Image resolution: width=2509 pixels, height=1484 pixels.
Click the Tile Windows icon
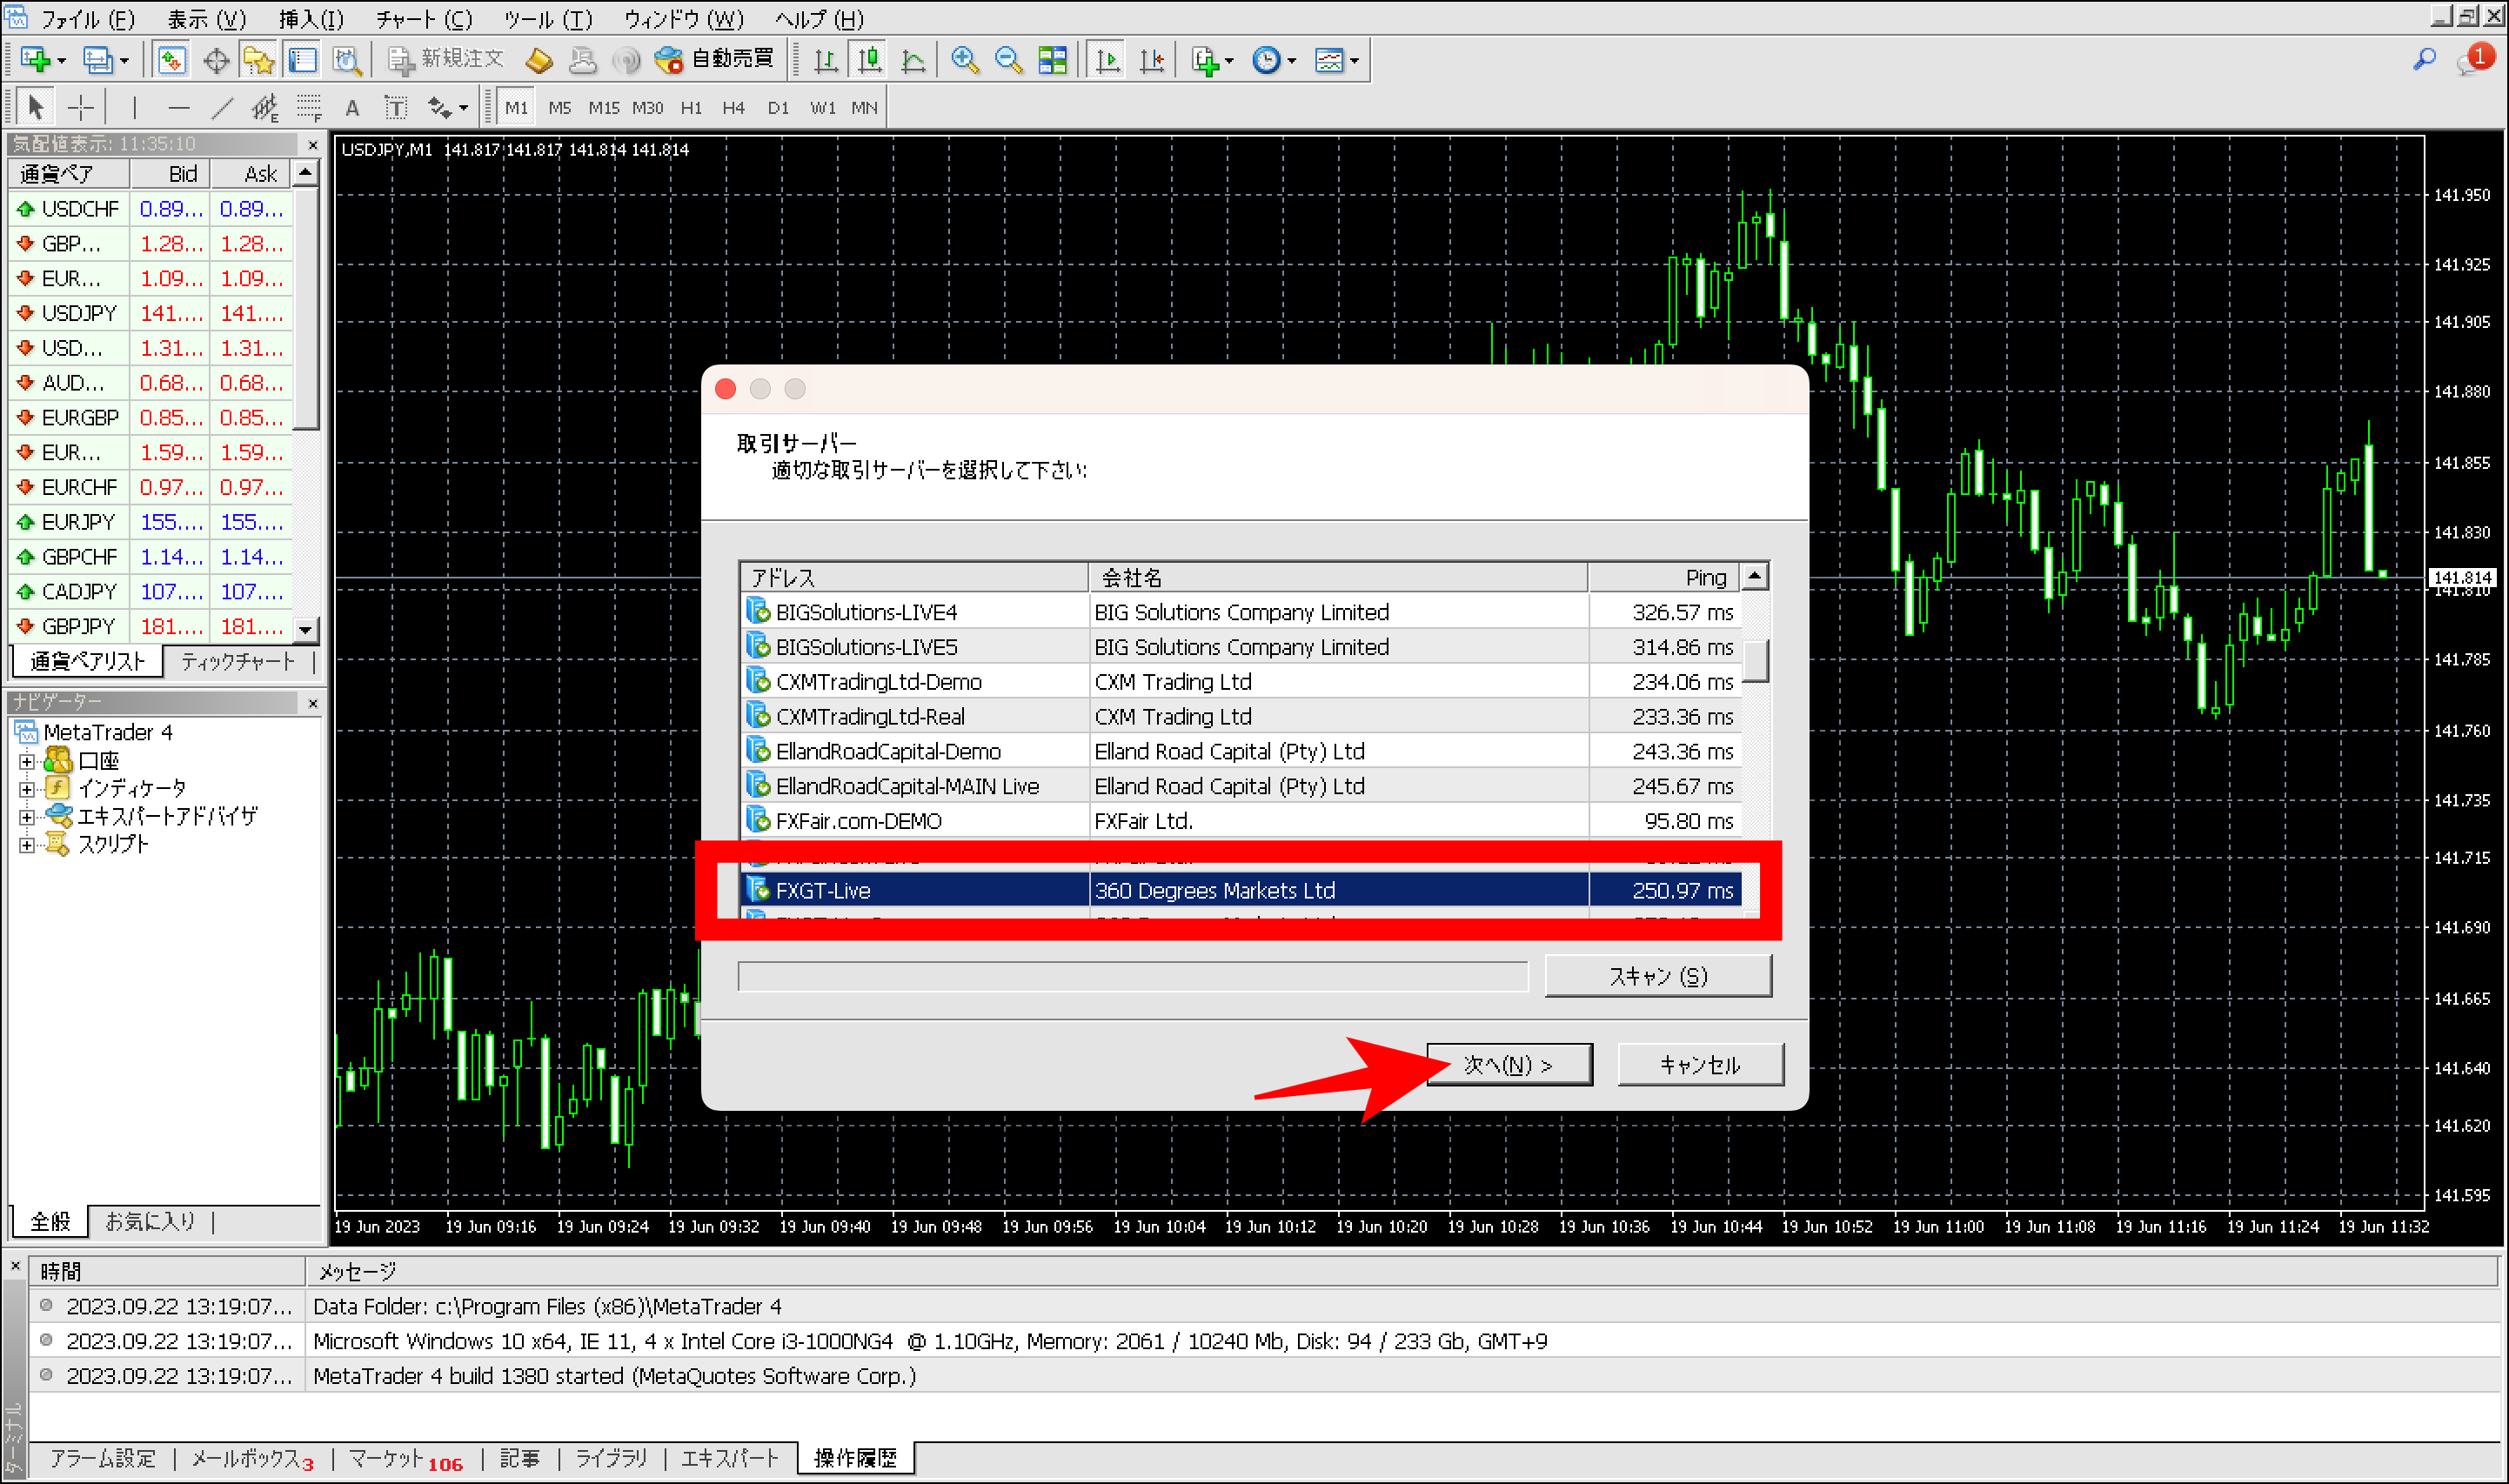pyautogui.click(x=1052, y=60)
